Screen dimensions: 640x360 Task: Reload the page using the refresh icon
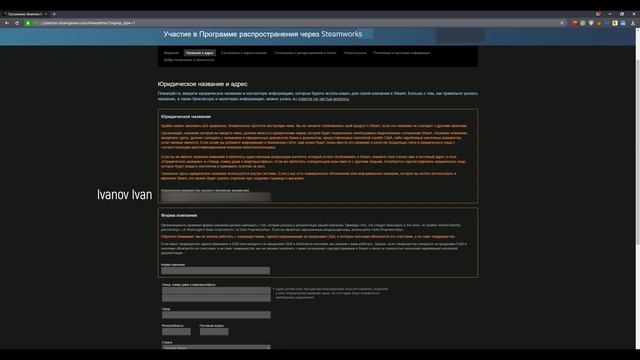pos(17,23)
